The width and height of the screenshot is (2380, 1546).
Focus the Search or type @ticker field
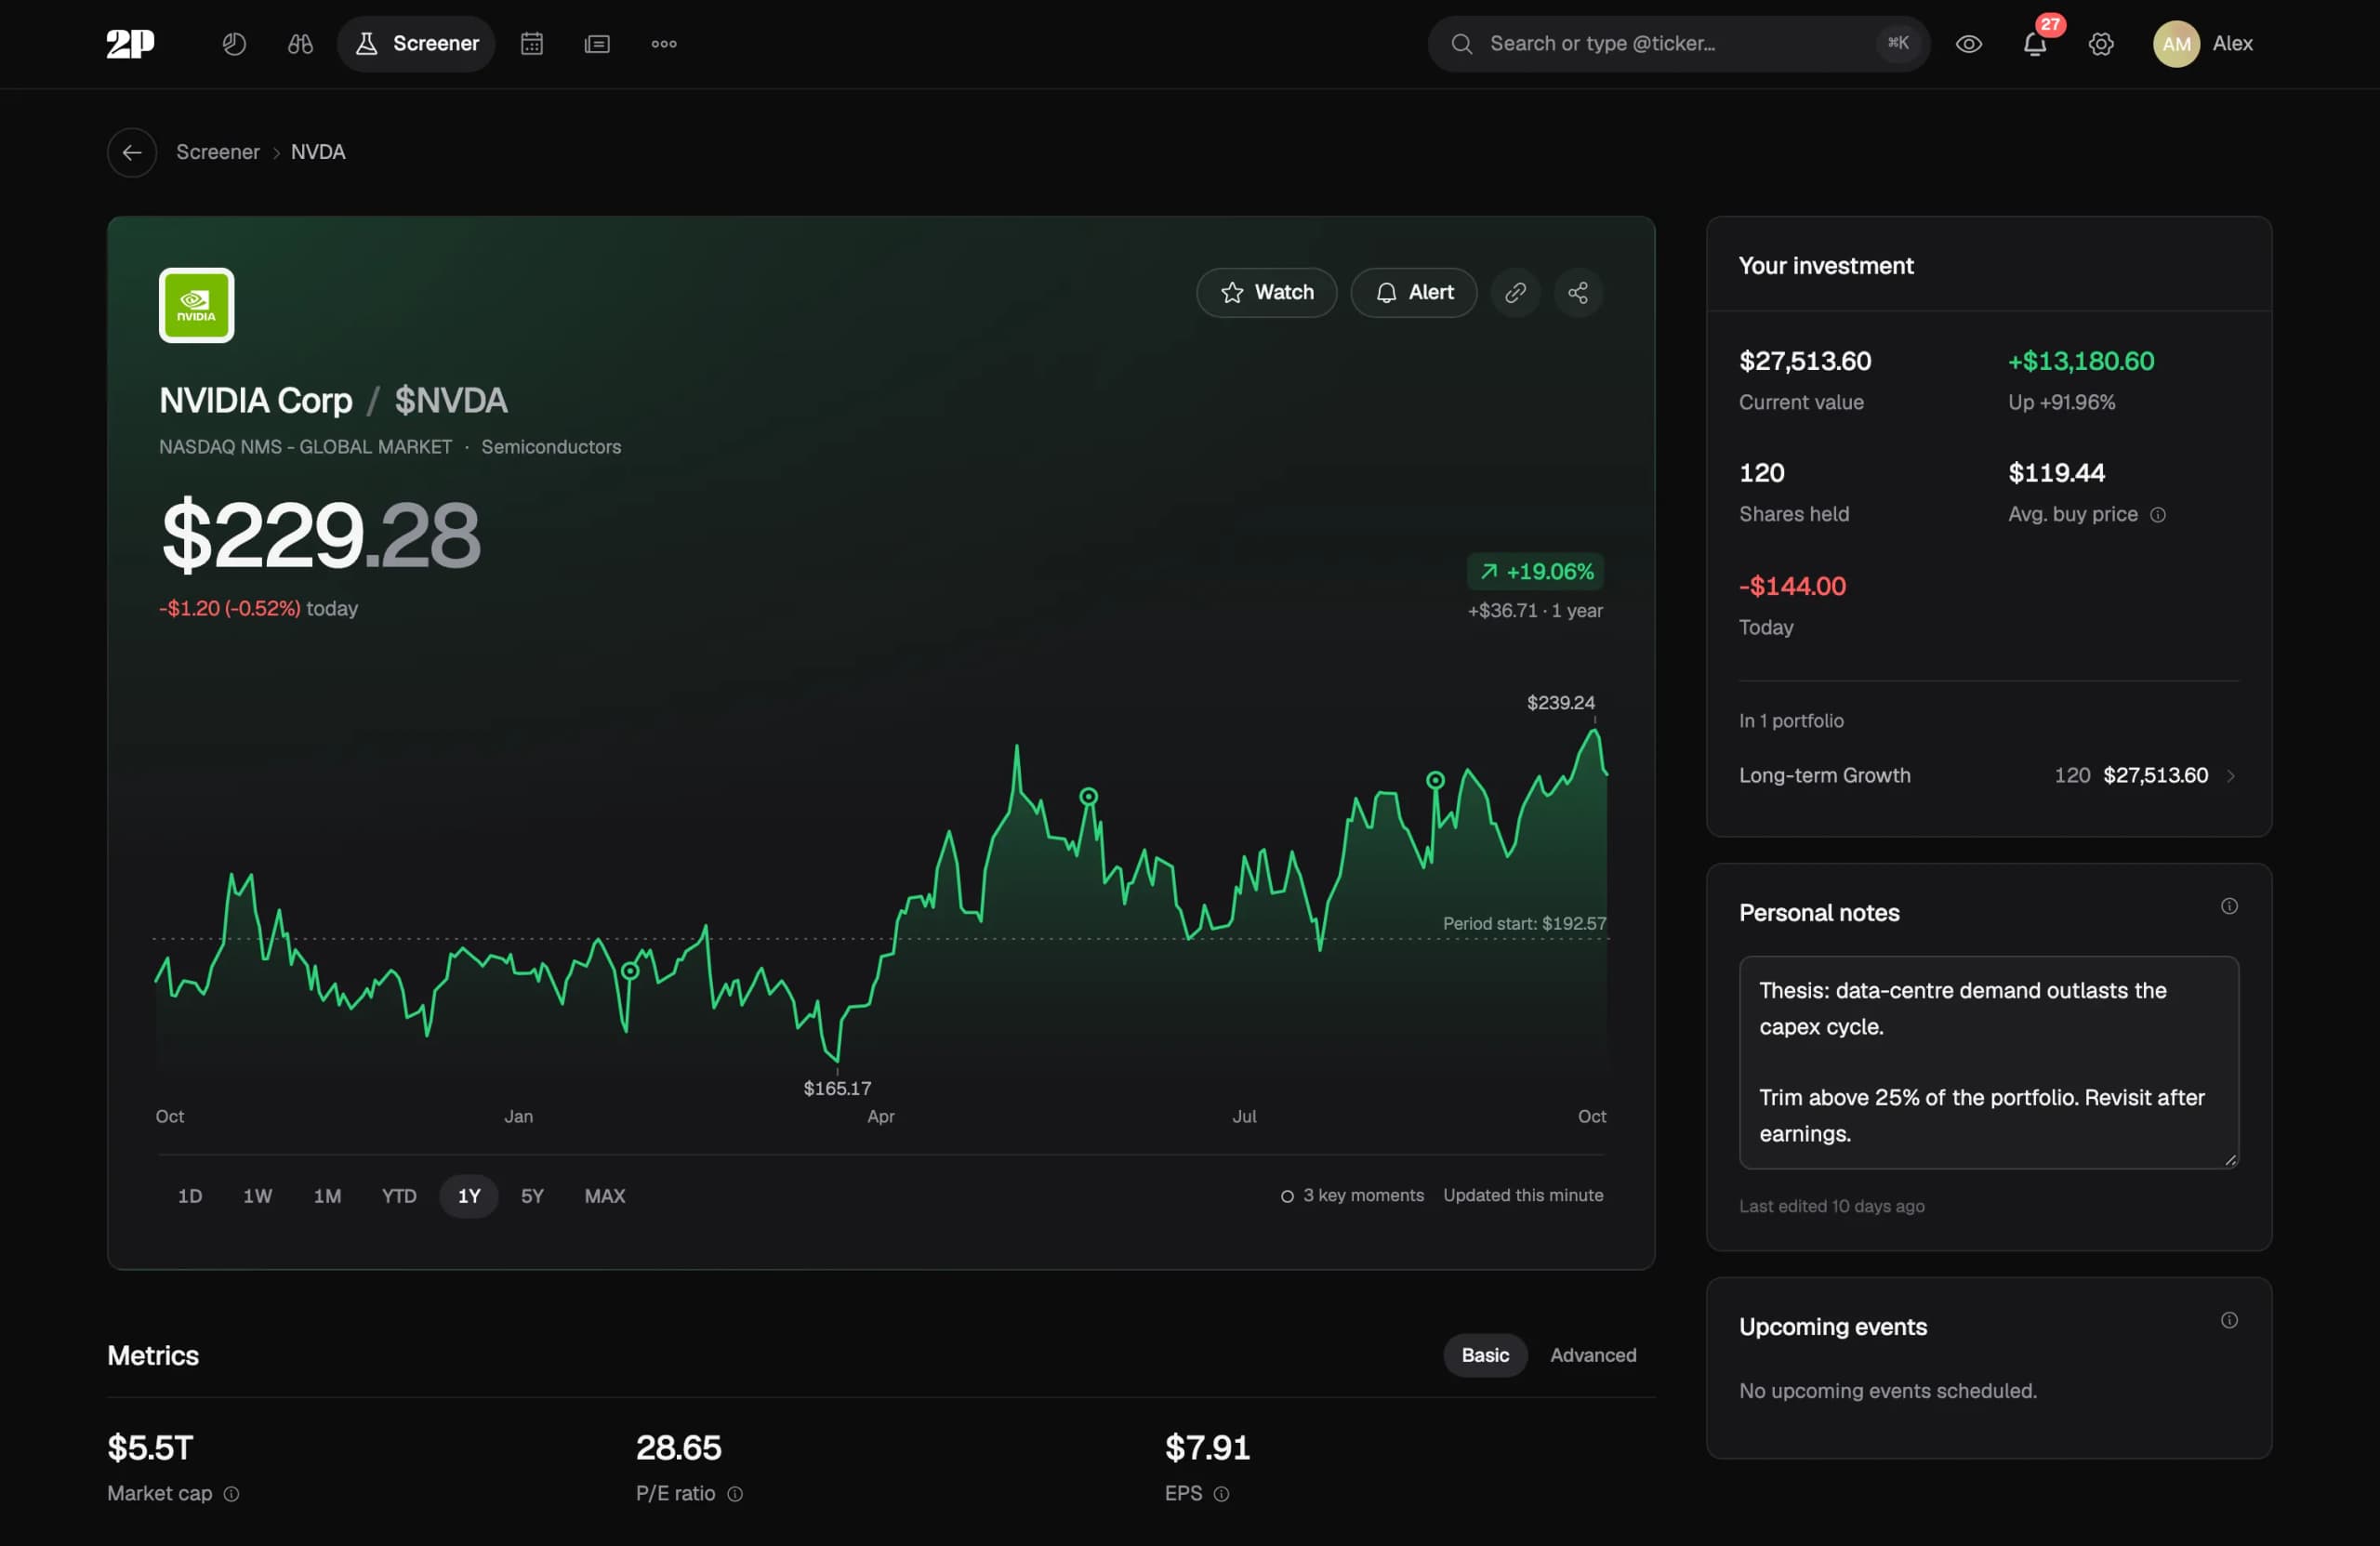[x=1678, y=43]
